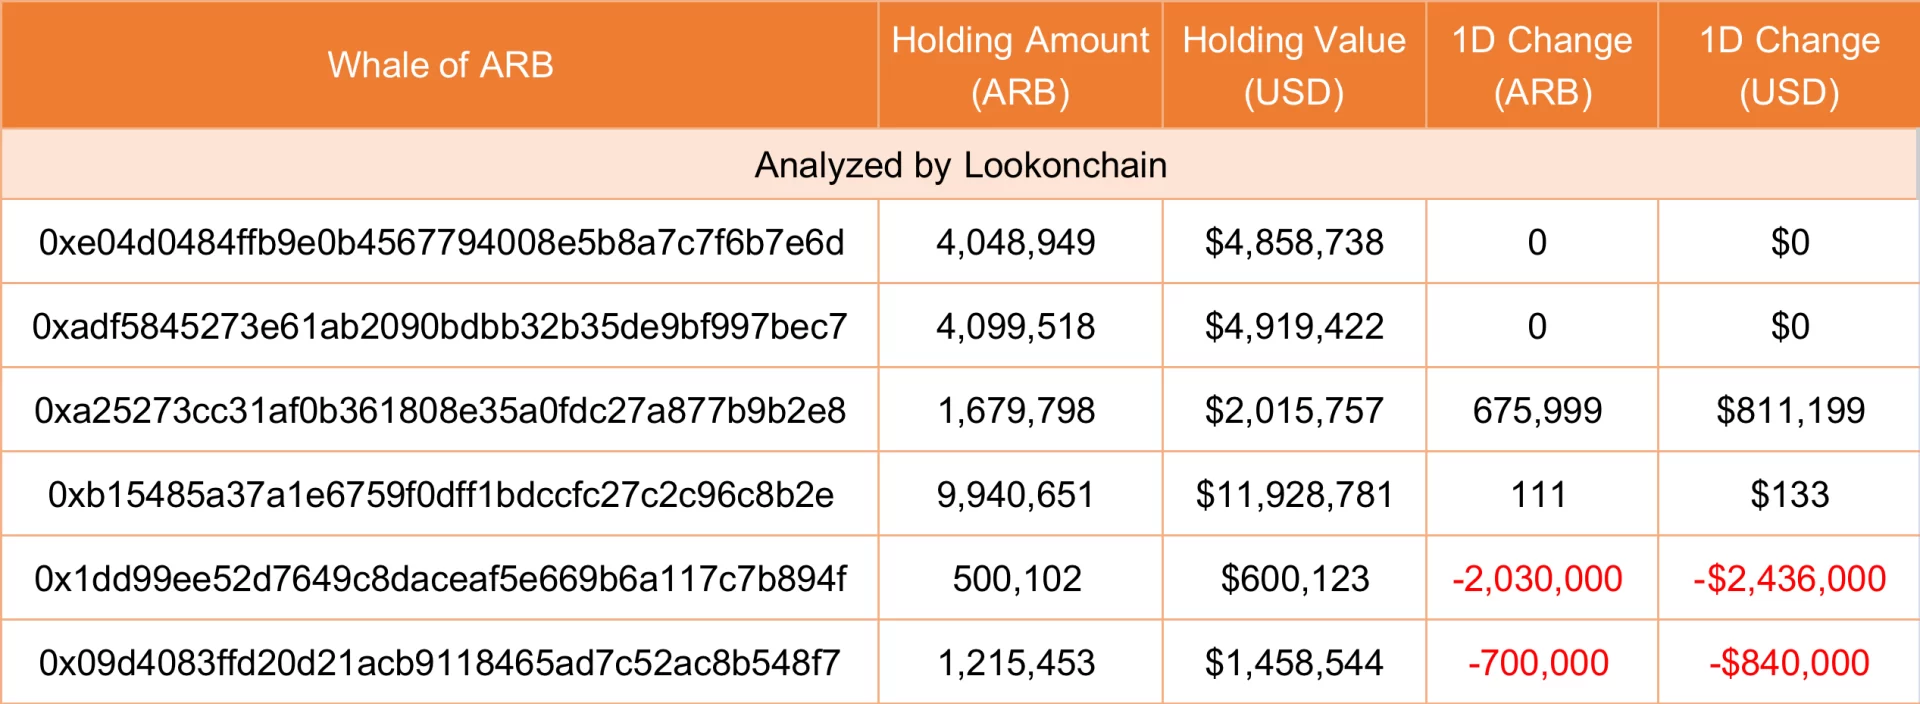Click the $811,199 USD change cell
The width and height of the screenshot is (1920, 704).
(1790, 410)
